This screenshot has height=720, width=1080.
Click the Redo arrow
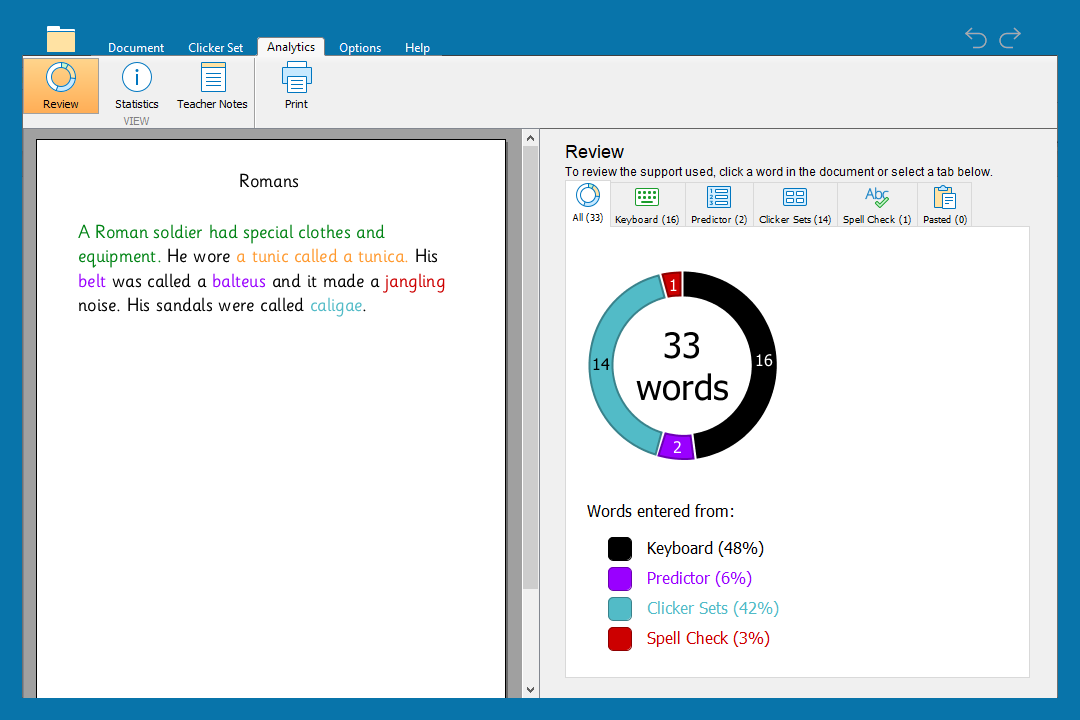(1010, 38)
